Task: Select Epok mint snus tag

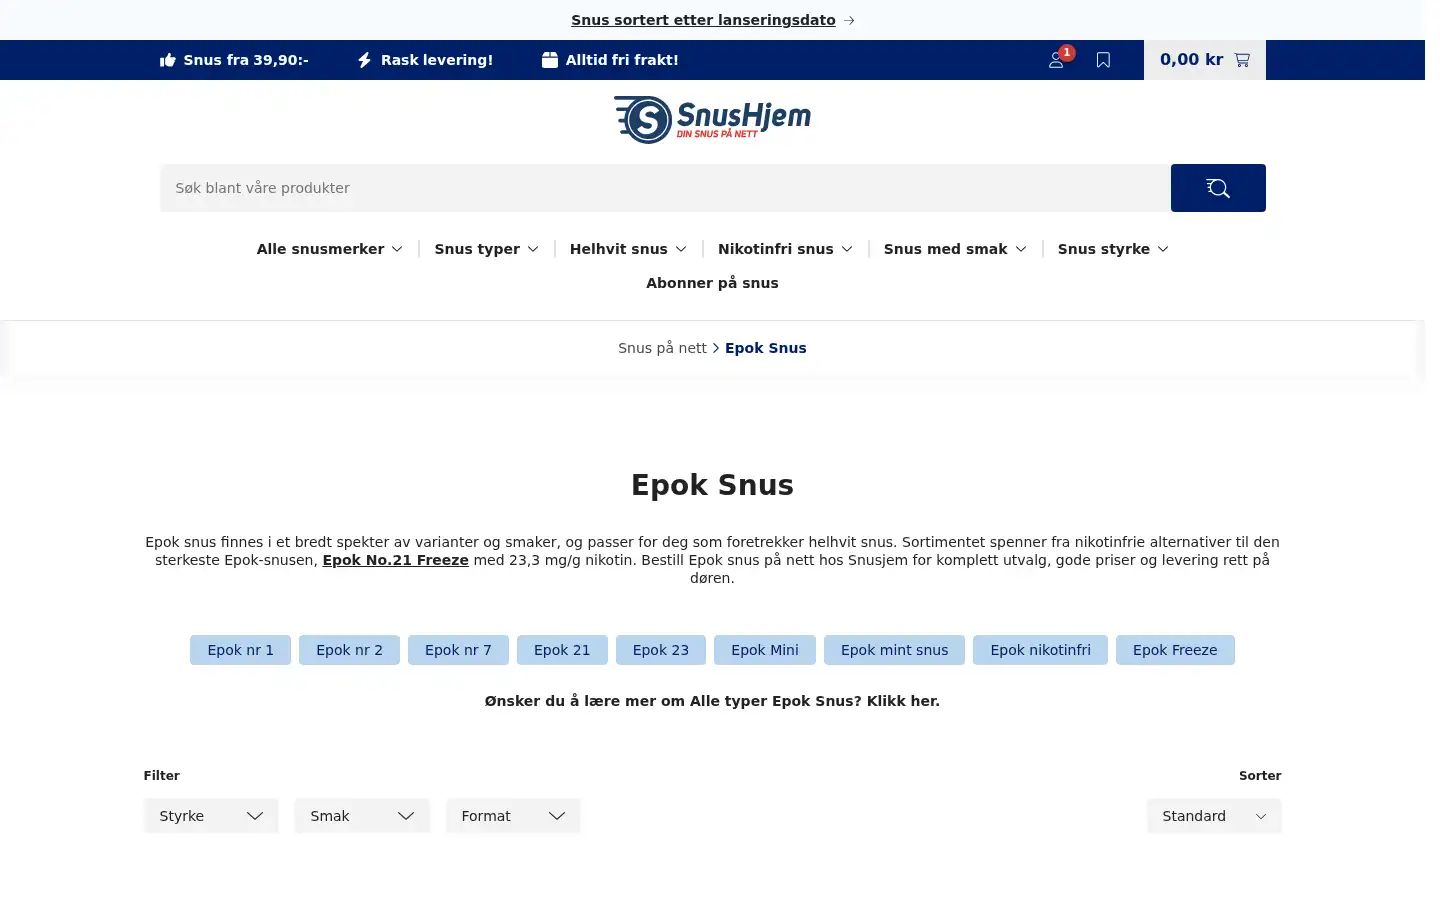Action: [x=894, y=650]
